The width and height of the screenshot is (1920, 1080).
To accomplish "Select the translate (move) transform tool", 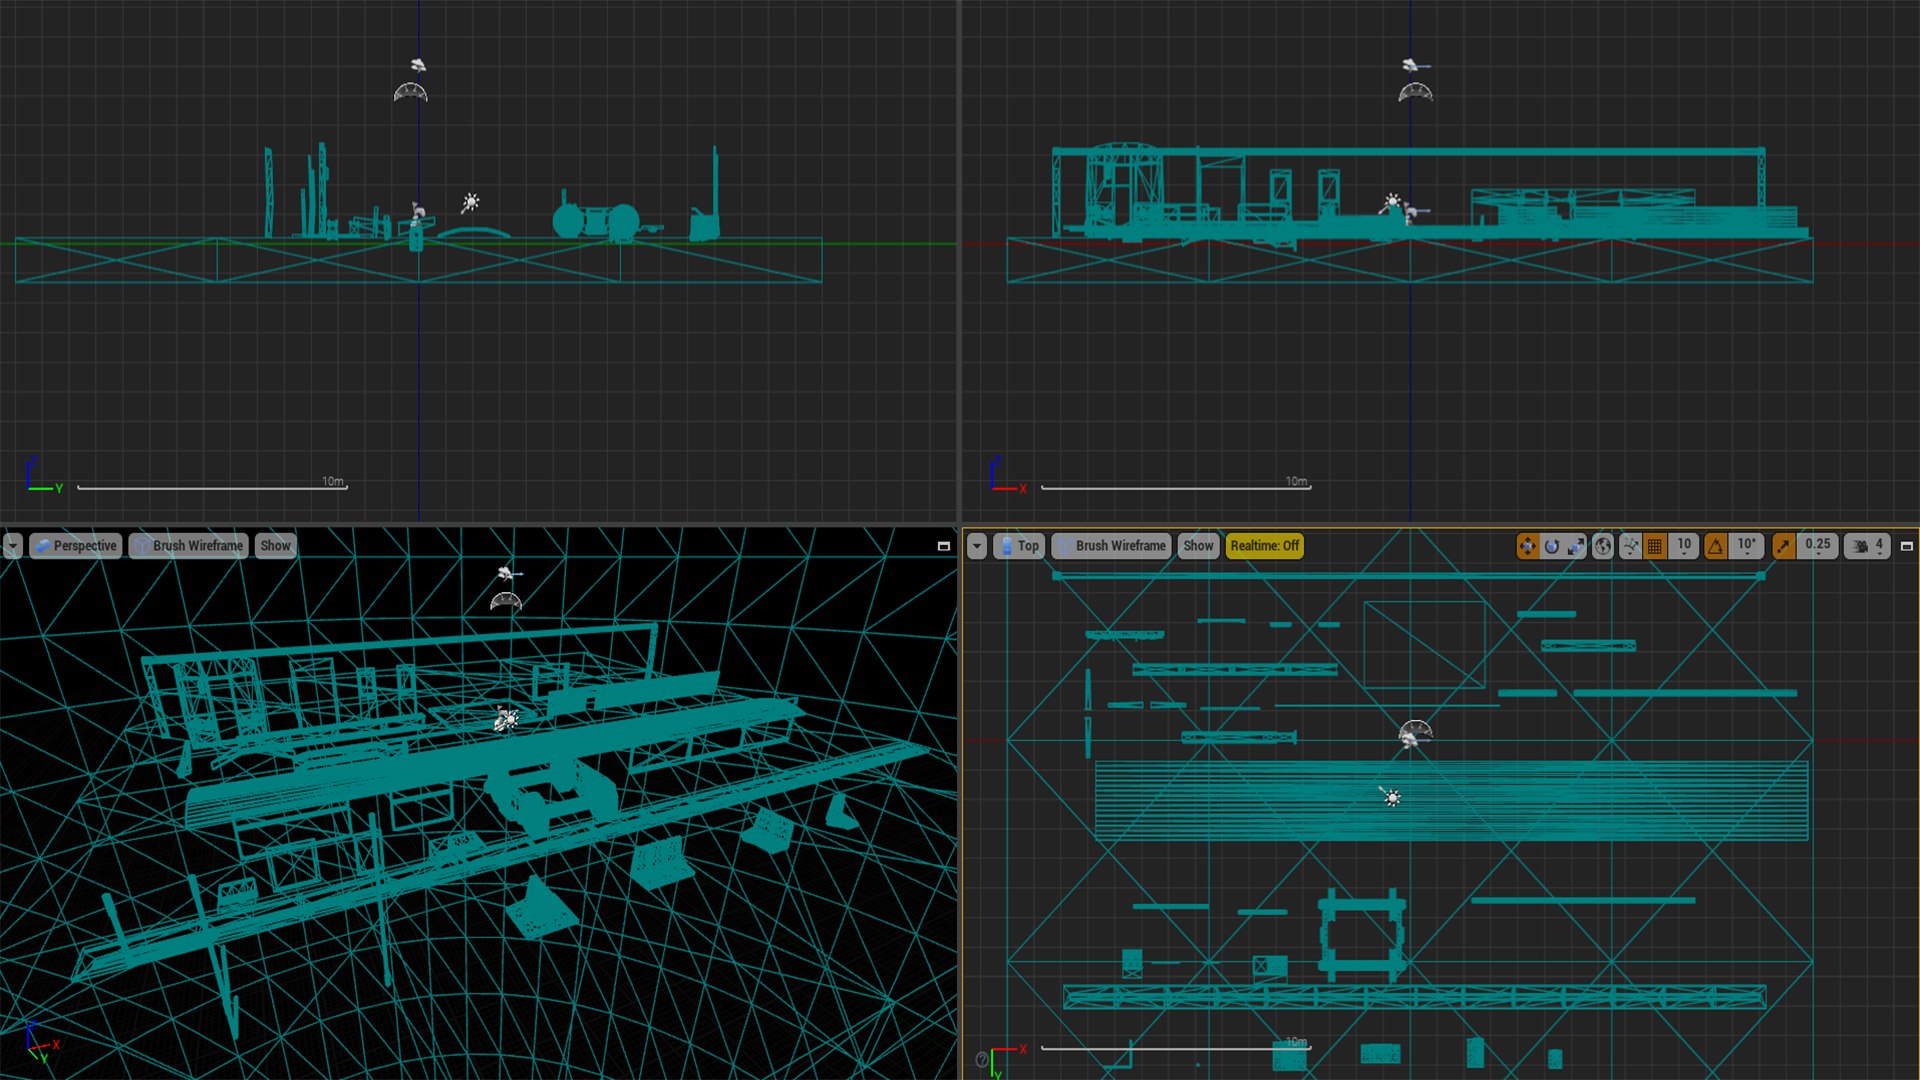I will pyautogui.click(x=1527, y=546).
